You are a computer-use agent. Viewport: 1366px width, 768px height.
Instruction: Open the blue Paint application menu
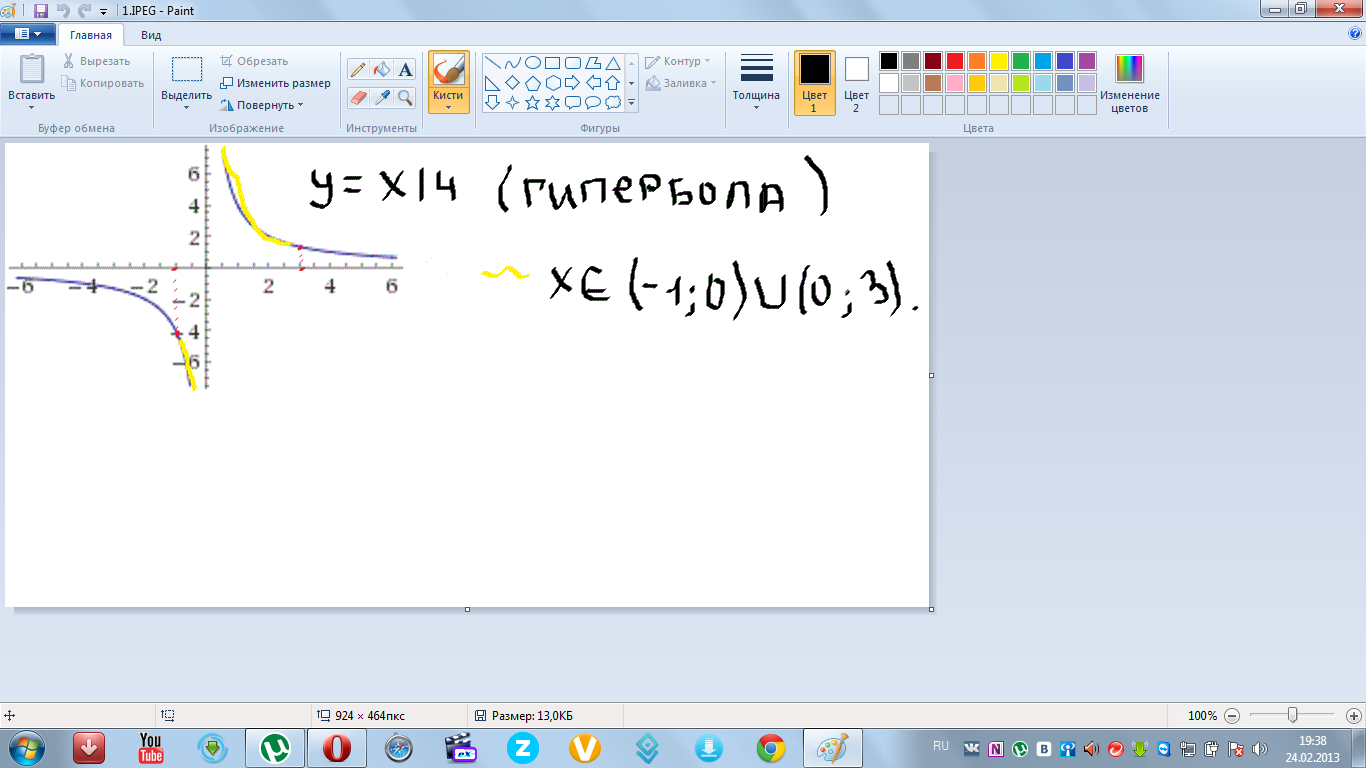pos(27,33)
